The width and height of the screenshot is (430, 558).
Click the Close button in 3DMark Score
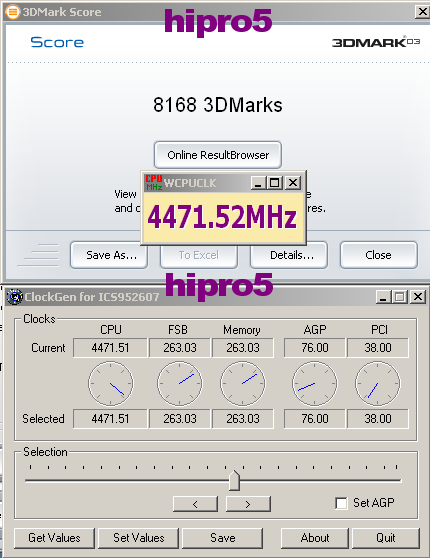pyautogui.click(x=379, y=255)
